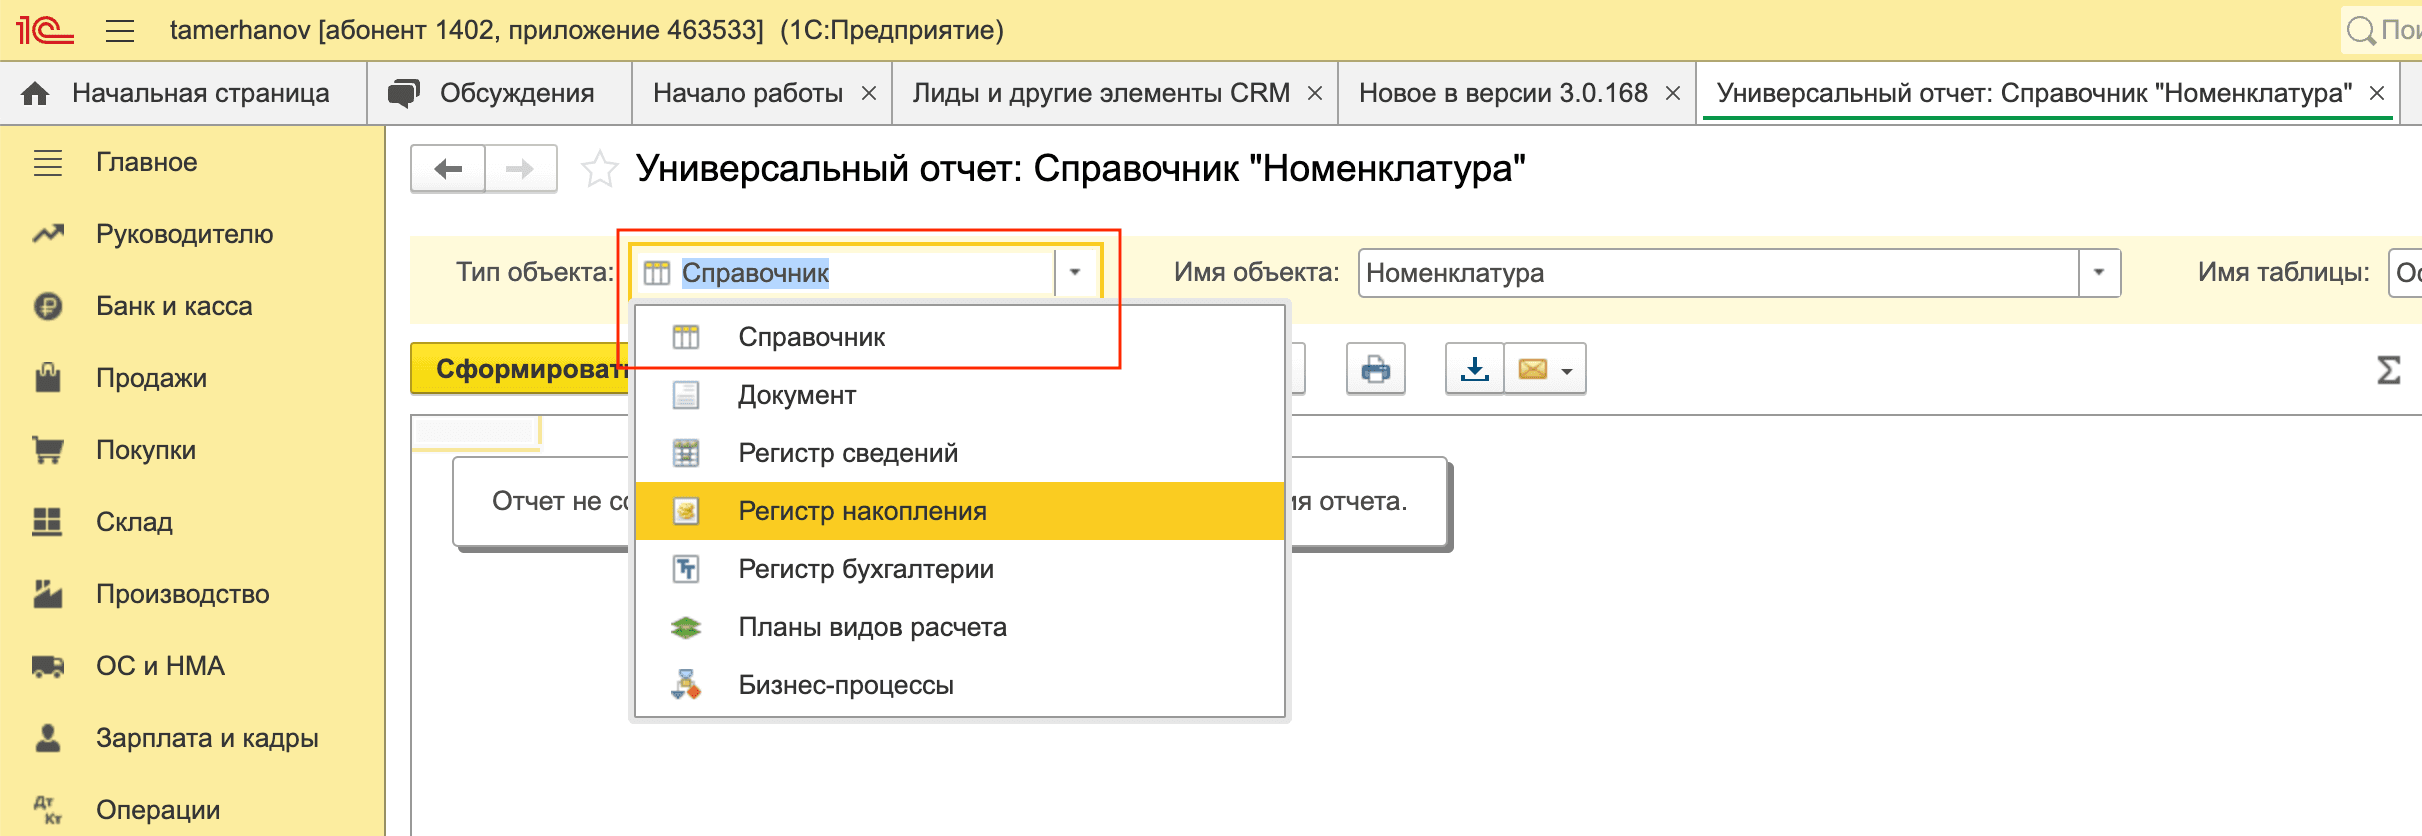Open the main hamburger menu
The image size is (2422, 836).
(x=120, y=31)
